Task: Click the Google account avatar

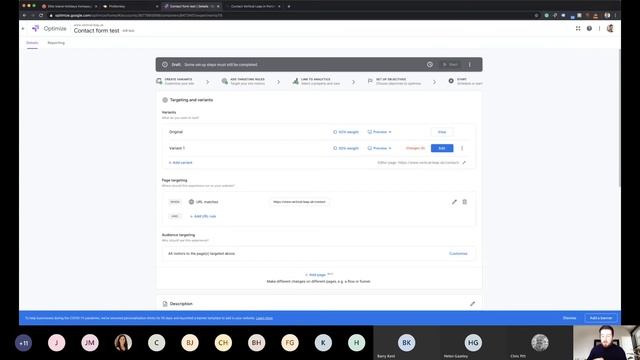Action: tap(610, 28)
